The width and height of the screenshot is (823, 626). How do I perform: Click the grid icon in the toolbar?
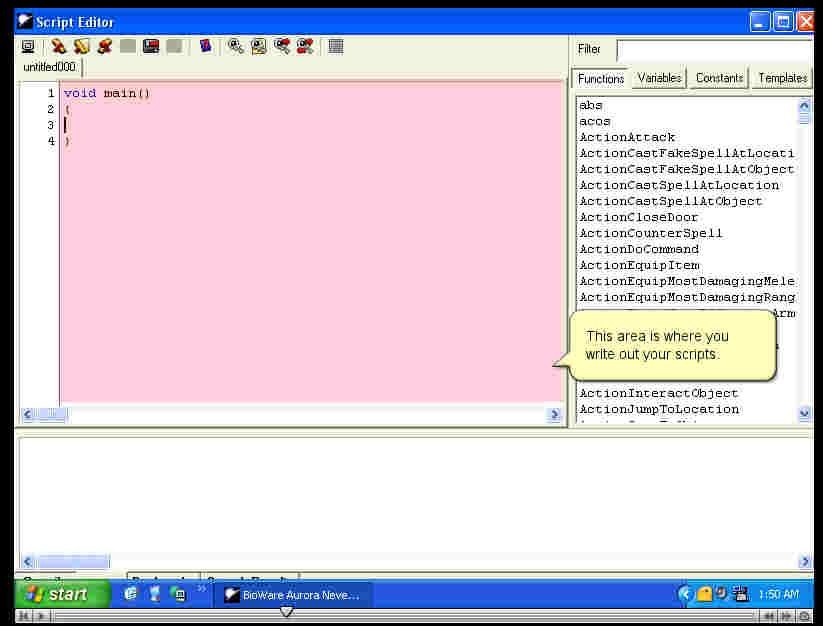pos(336,46)
